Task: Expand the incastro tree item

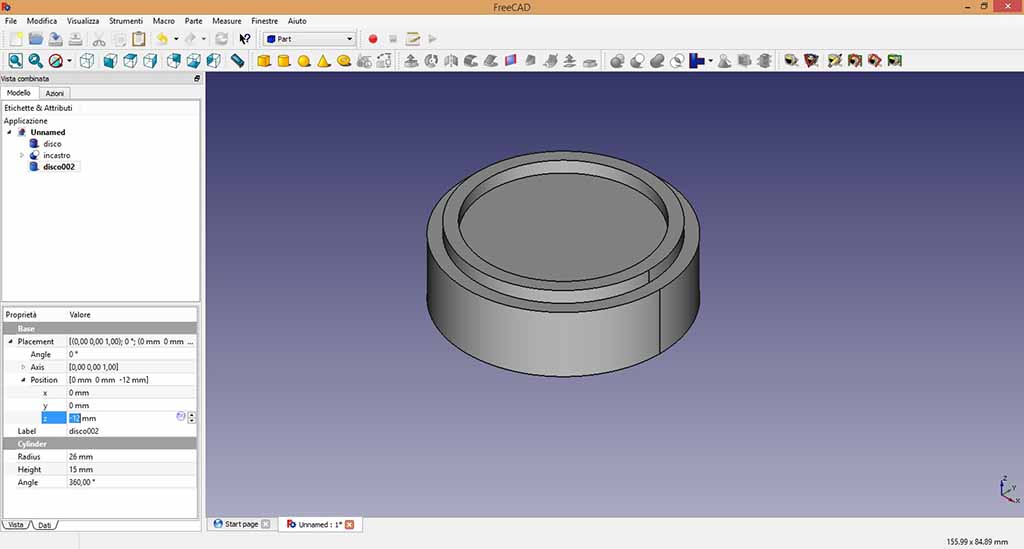Action: [x=22, y=155]
